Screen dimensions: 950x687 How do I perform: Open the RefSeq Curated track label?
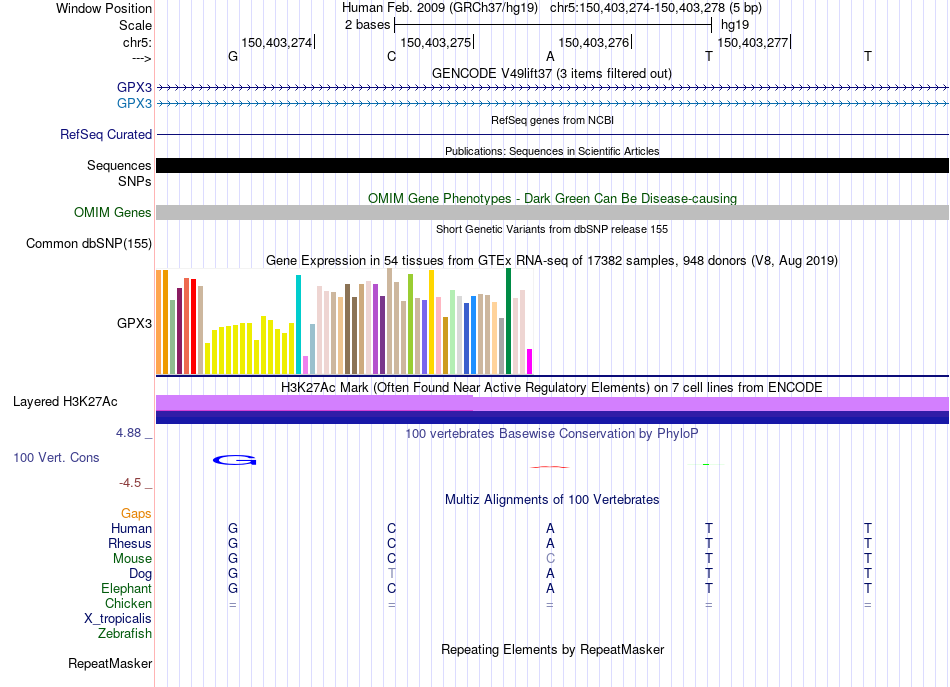coord(106,134)
